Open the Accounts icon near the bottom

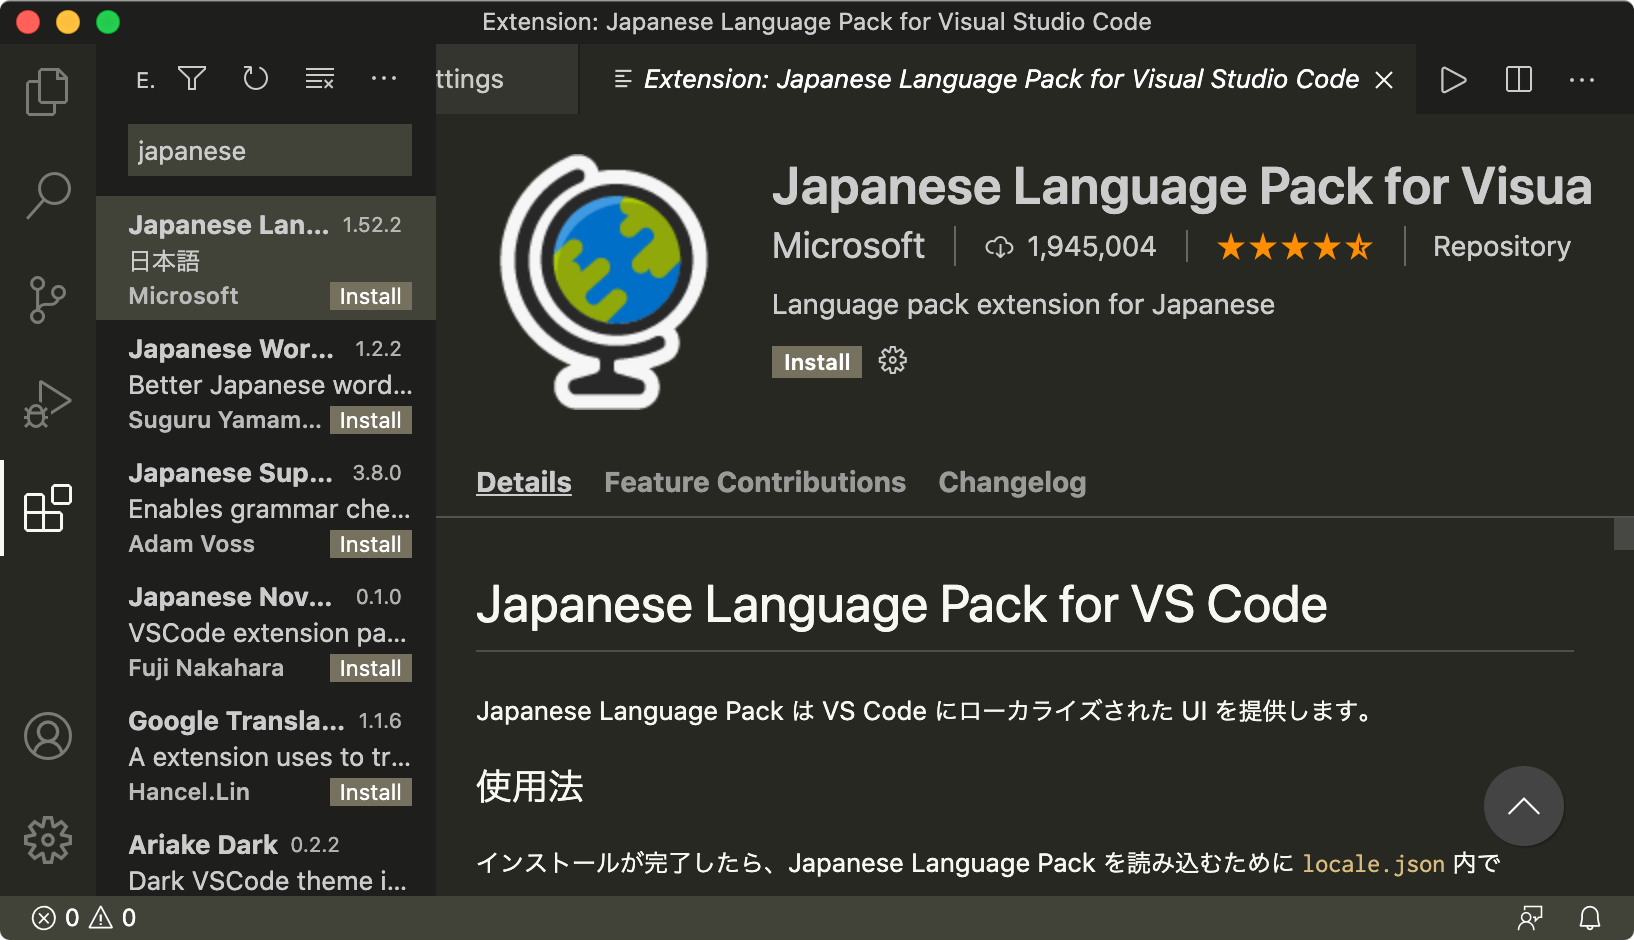(47, 737)
